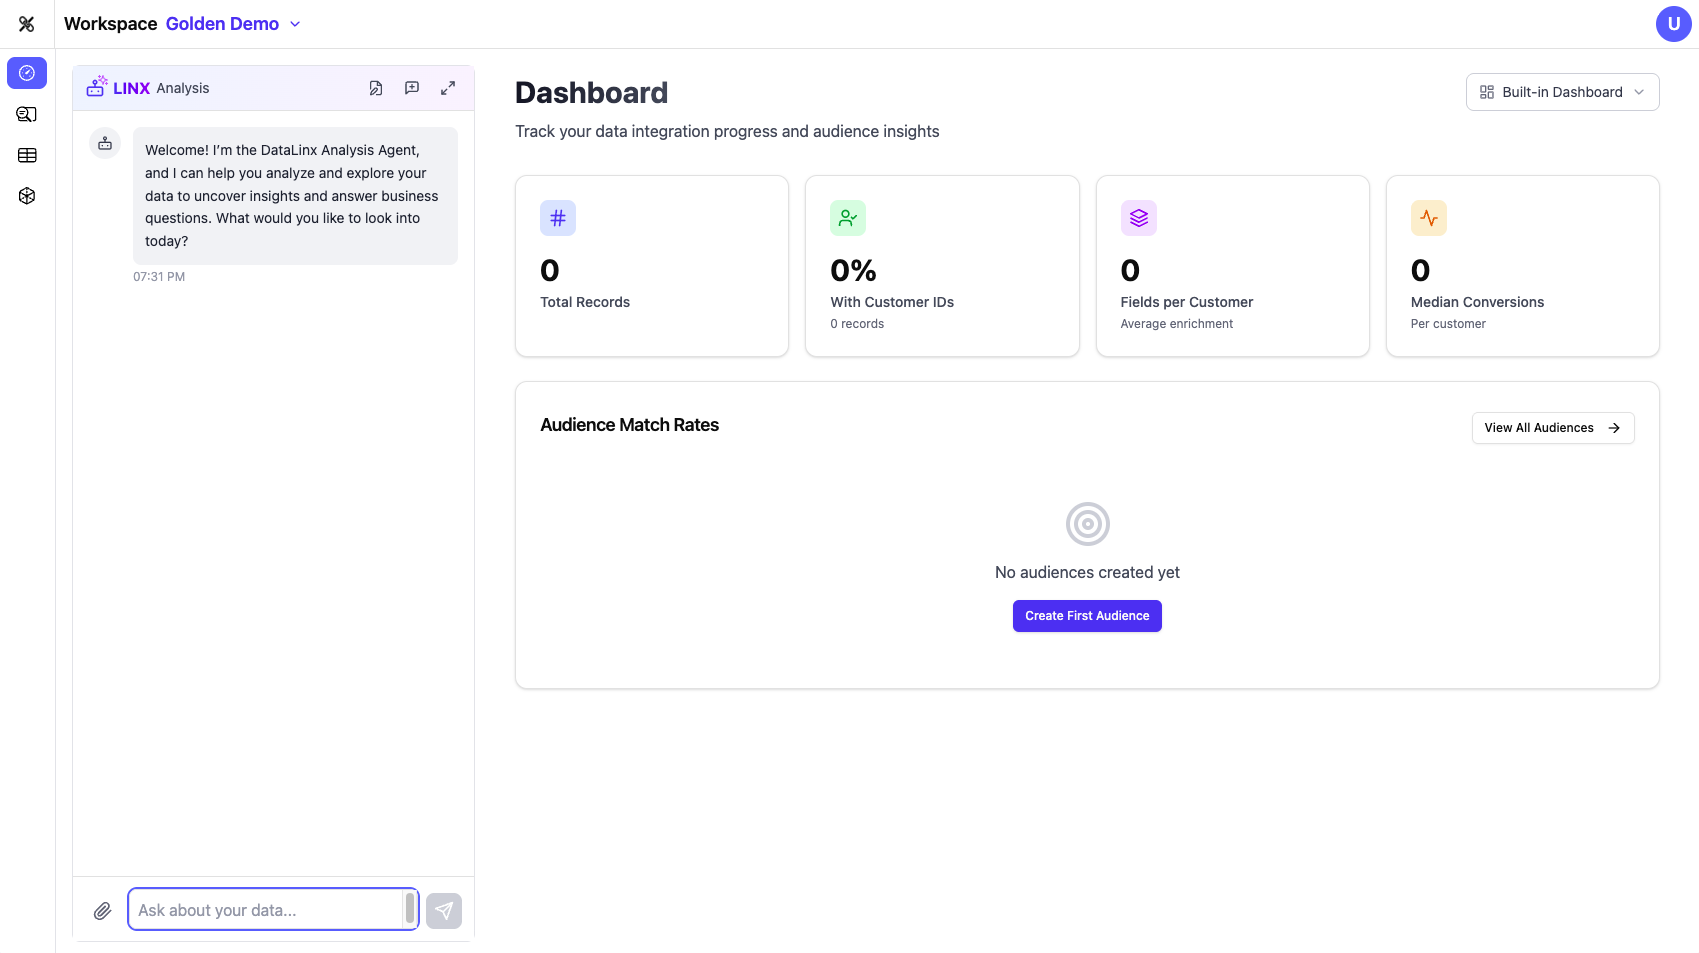Switch to the LINX Analysis panel header
This screenshot has width=1699, height=953.
coord(148,88)
